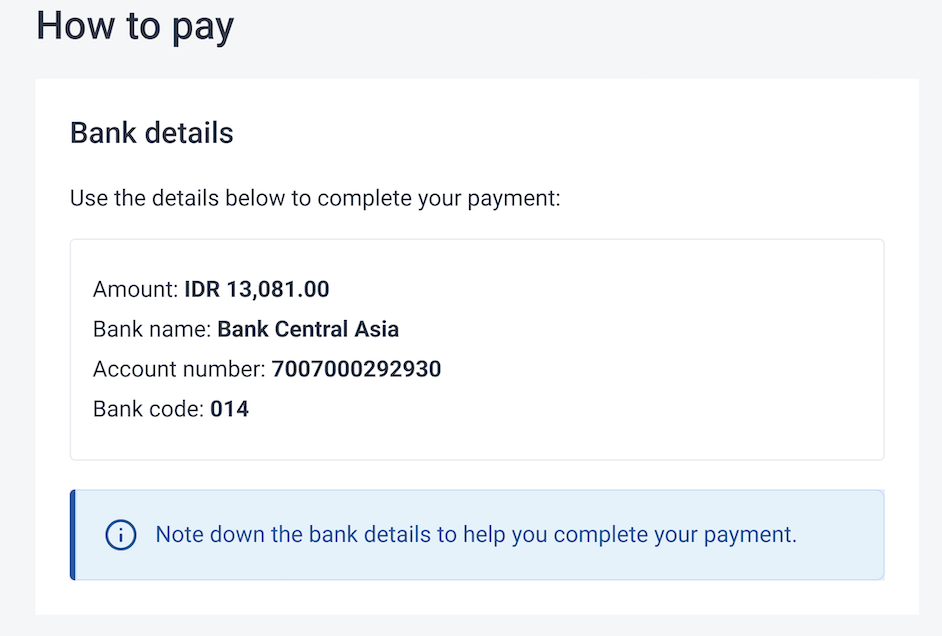942x636 pixels.
Task: Click the "Amount:" label
Action: 136,290
